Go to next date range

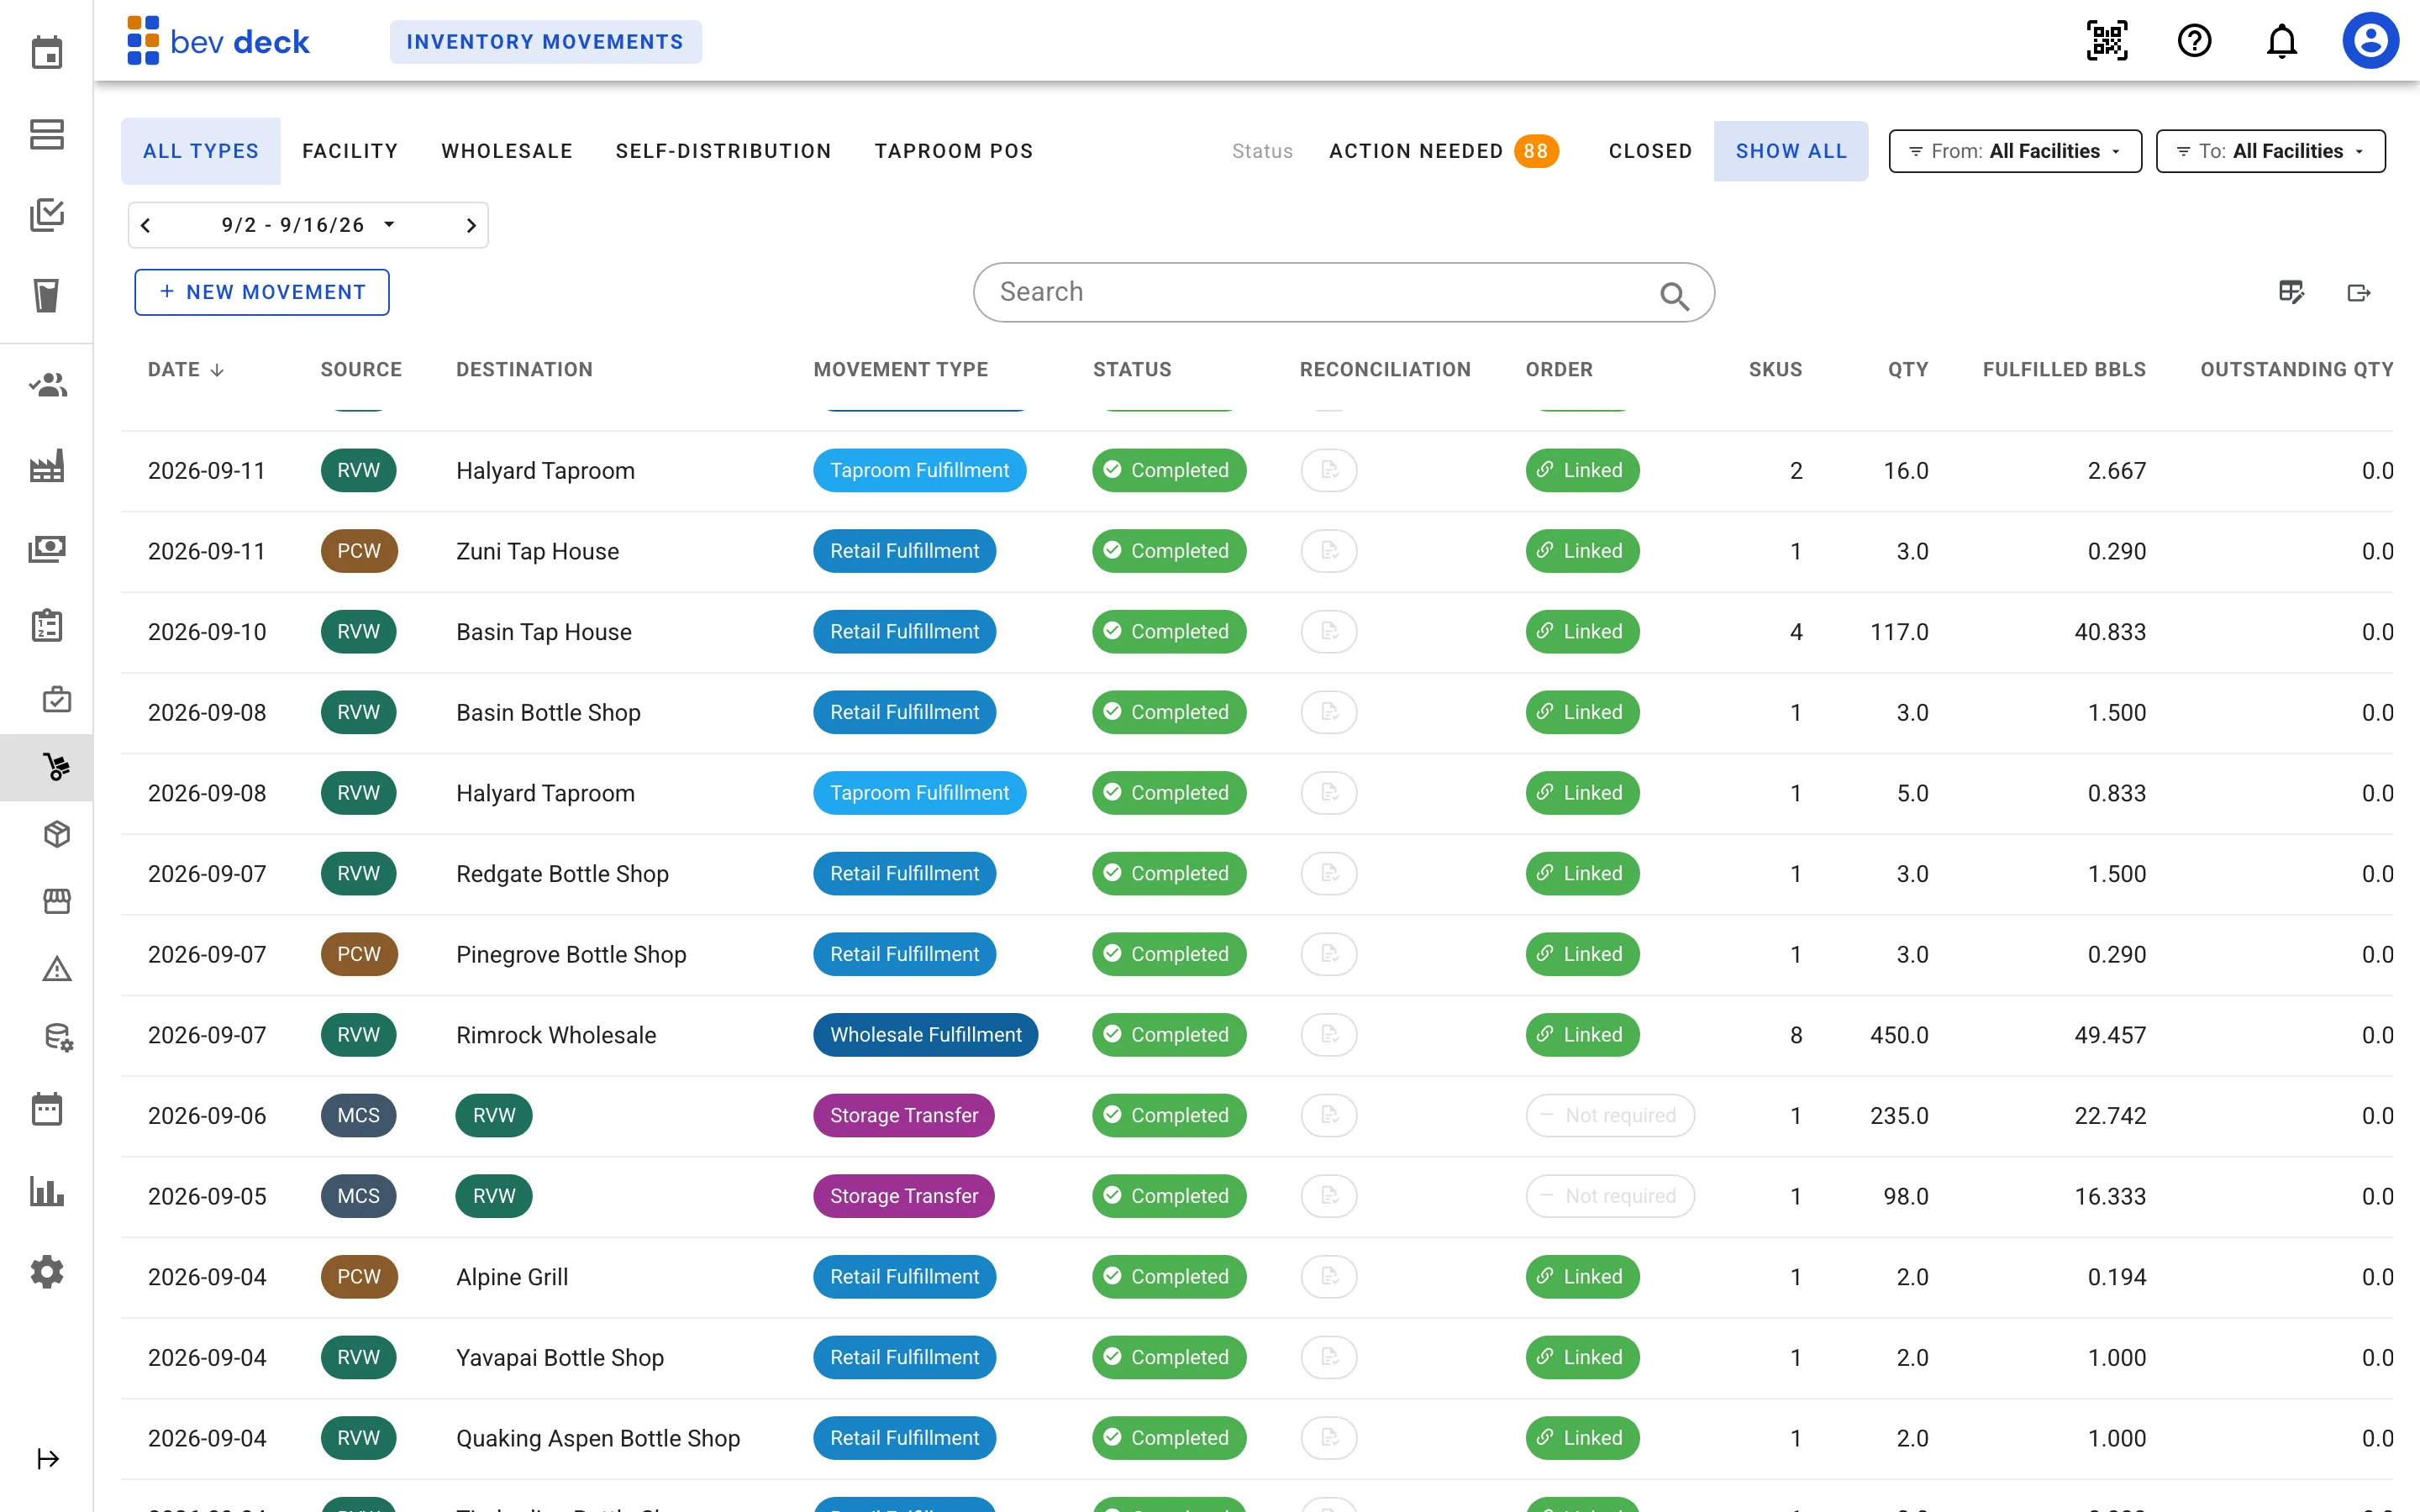pos(471,225)
